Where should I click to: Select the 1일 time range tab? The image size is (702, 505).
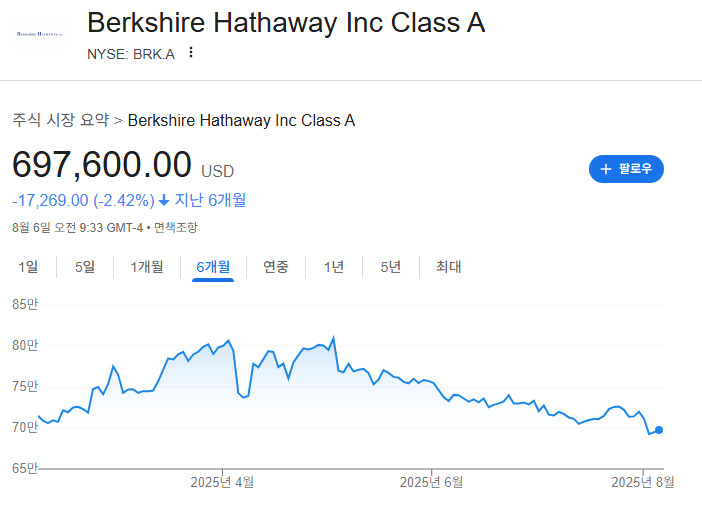point(28,267)
